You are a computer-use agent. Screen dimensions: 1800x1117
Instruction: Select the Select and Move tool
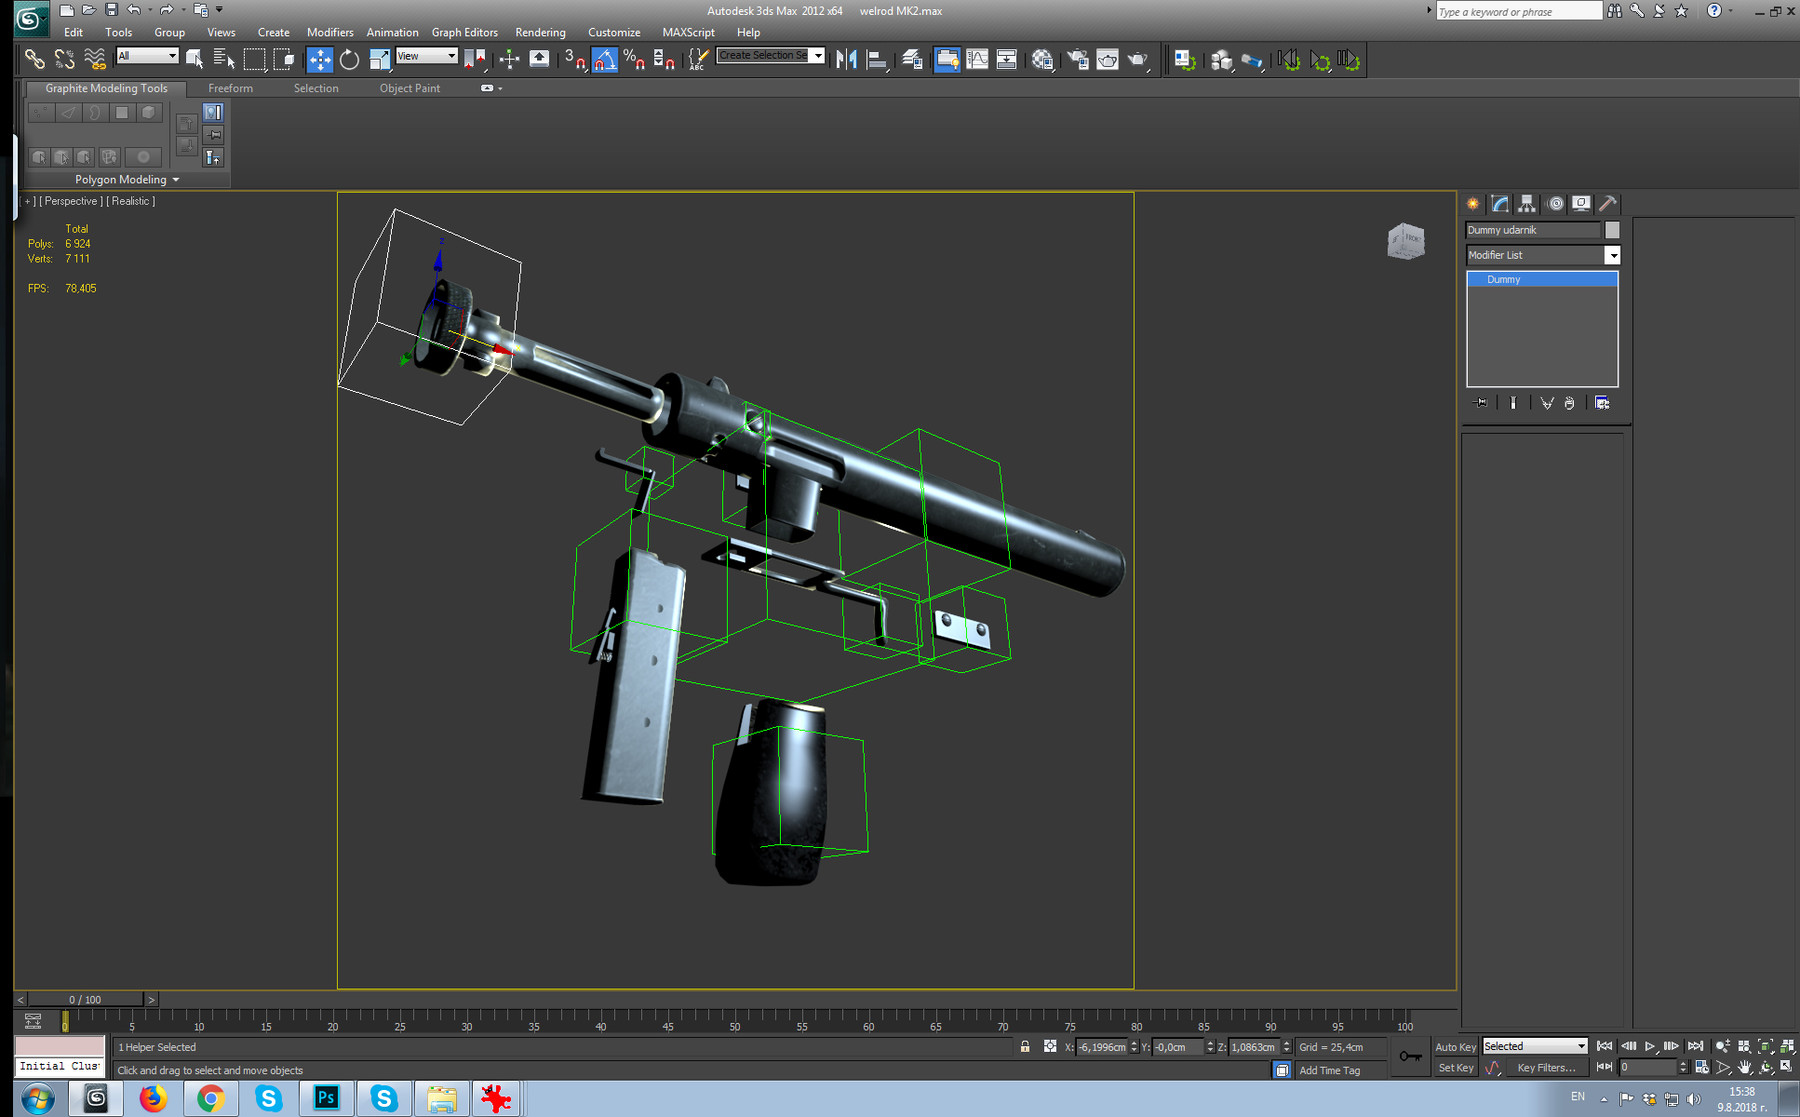pos(319,59)
